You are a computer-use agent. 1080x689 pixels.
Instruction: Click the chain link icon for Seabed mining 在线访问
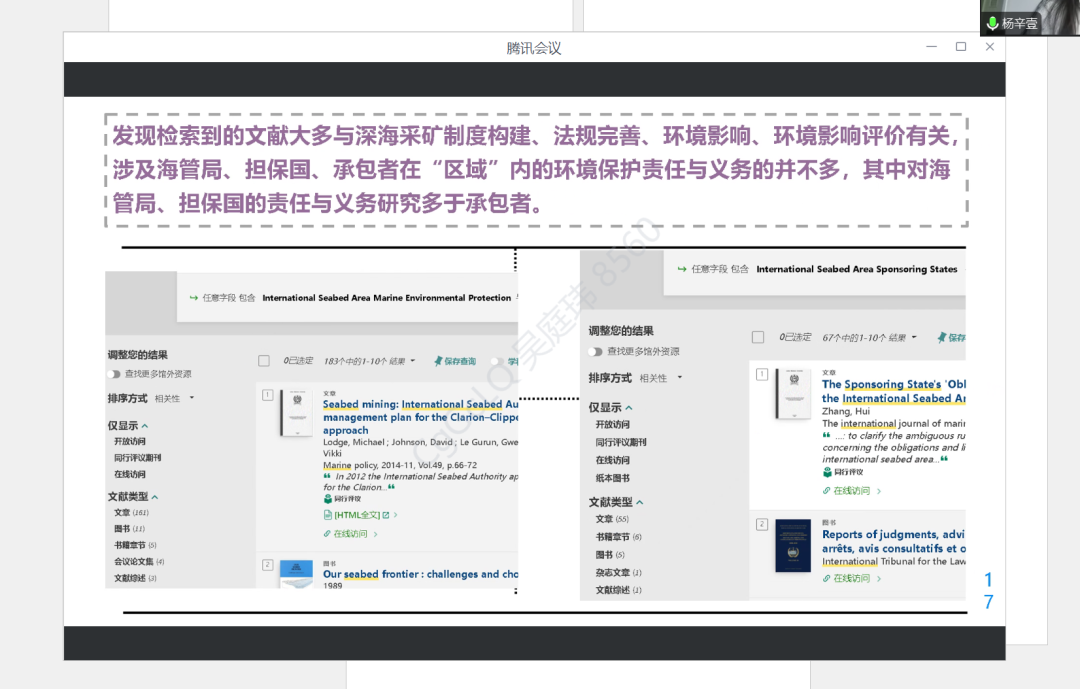(x=327, y=534)
